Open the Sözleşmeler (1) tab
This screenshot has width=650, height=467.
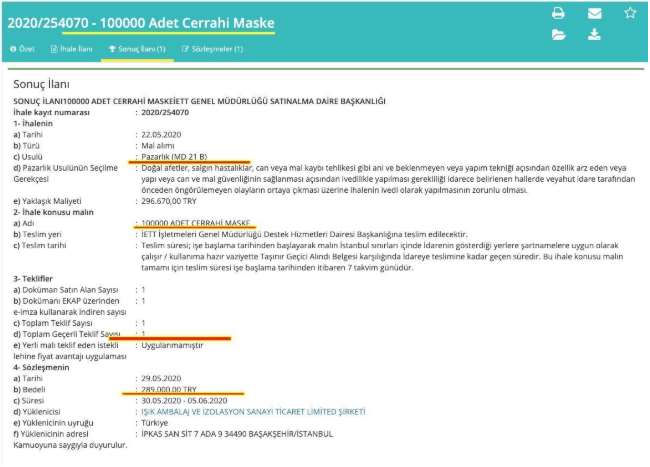pyautogui.click(x=217, y=48)
